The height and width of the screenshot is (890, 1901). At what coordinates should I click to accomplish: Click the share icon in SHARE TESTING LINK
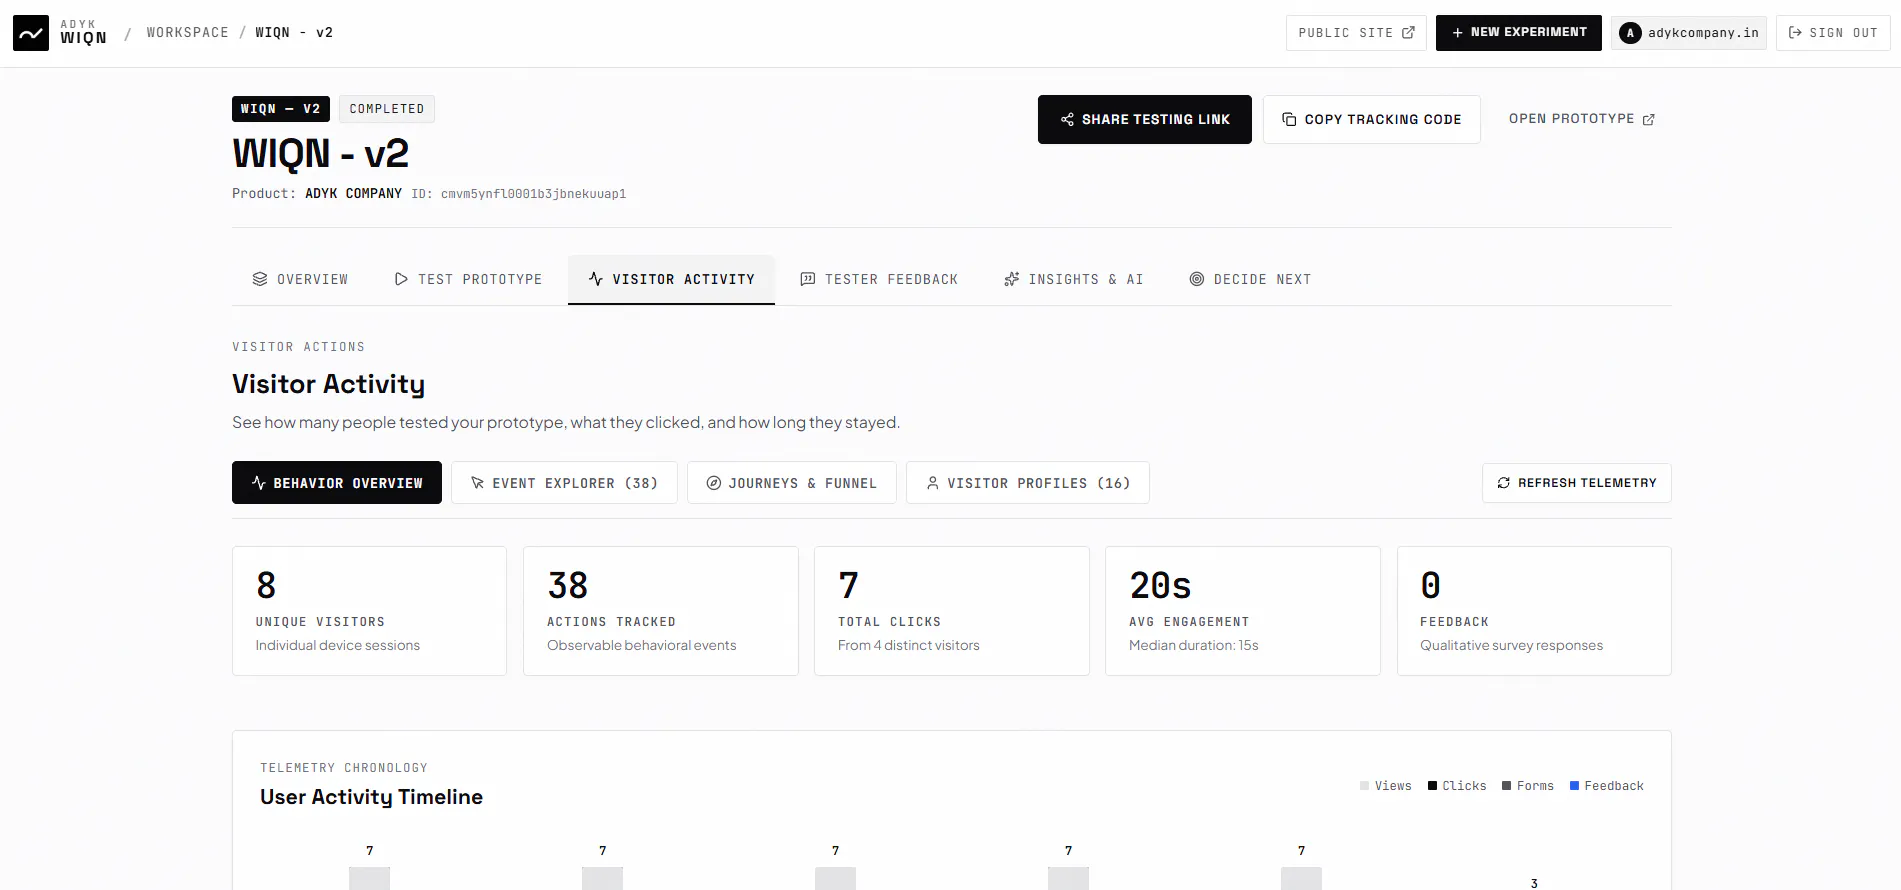point(1067,120)
